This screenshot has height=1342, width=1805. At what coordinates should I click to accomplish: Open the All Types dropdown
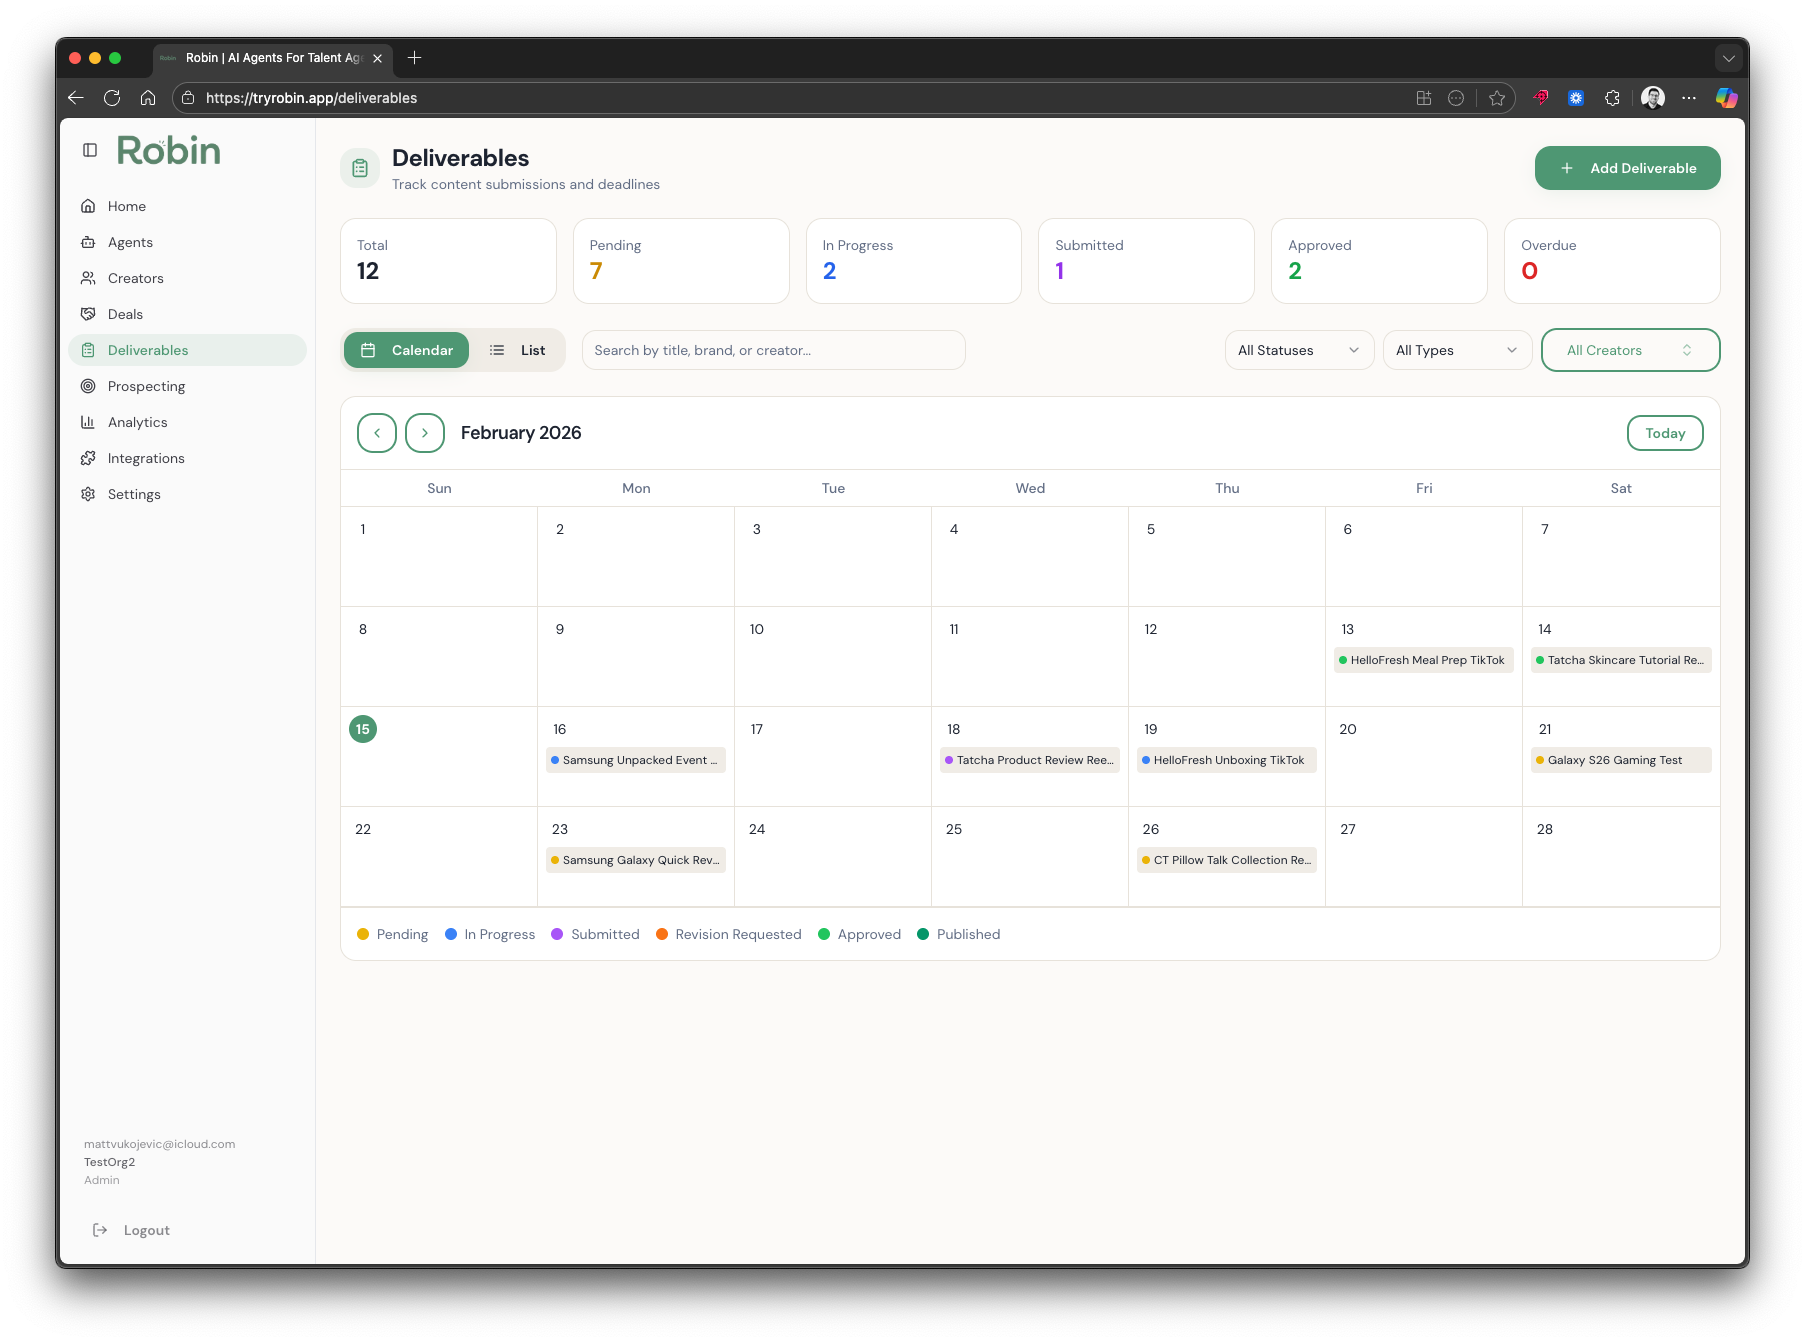(x=1457, y=350)
